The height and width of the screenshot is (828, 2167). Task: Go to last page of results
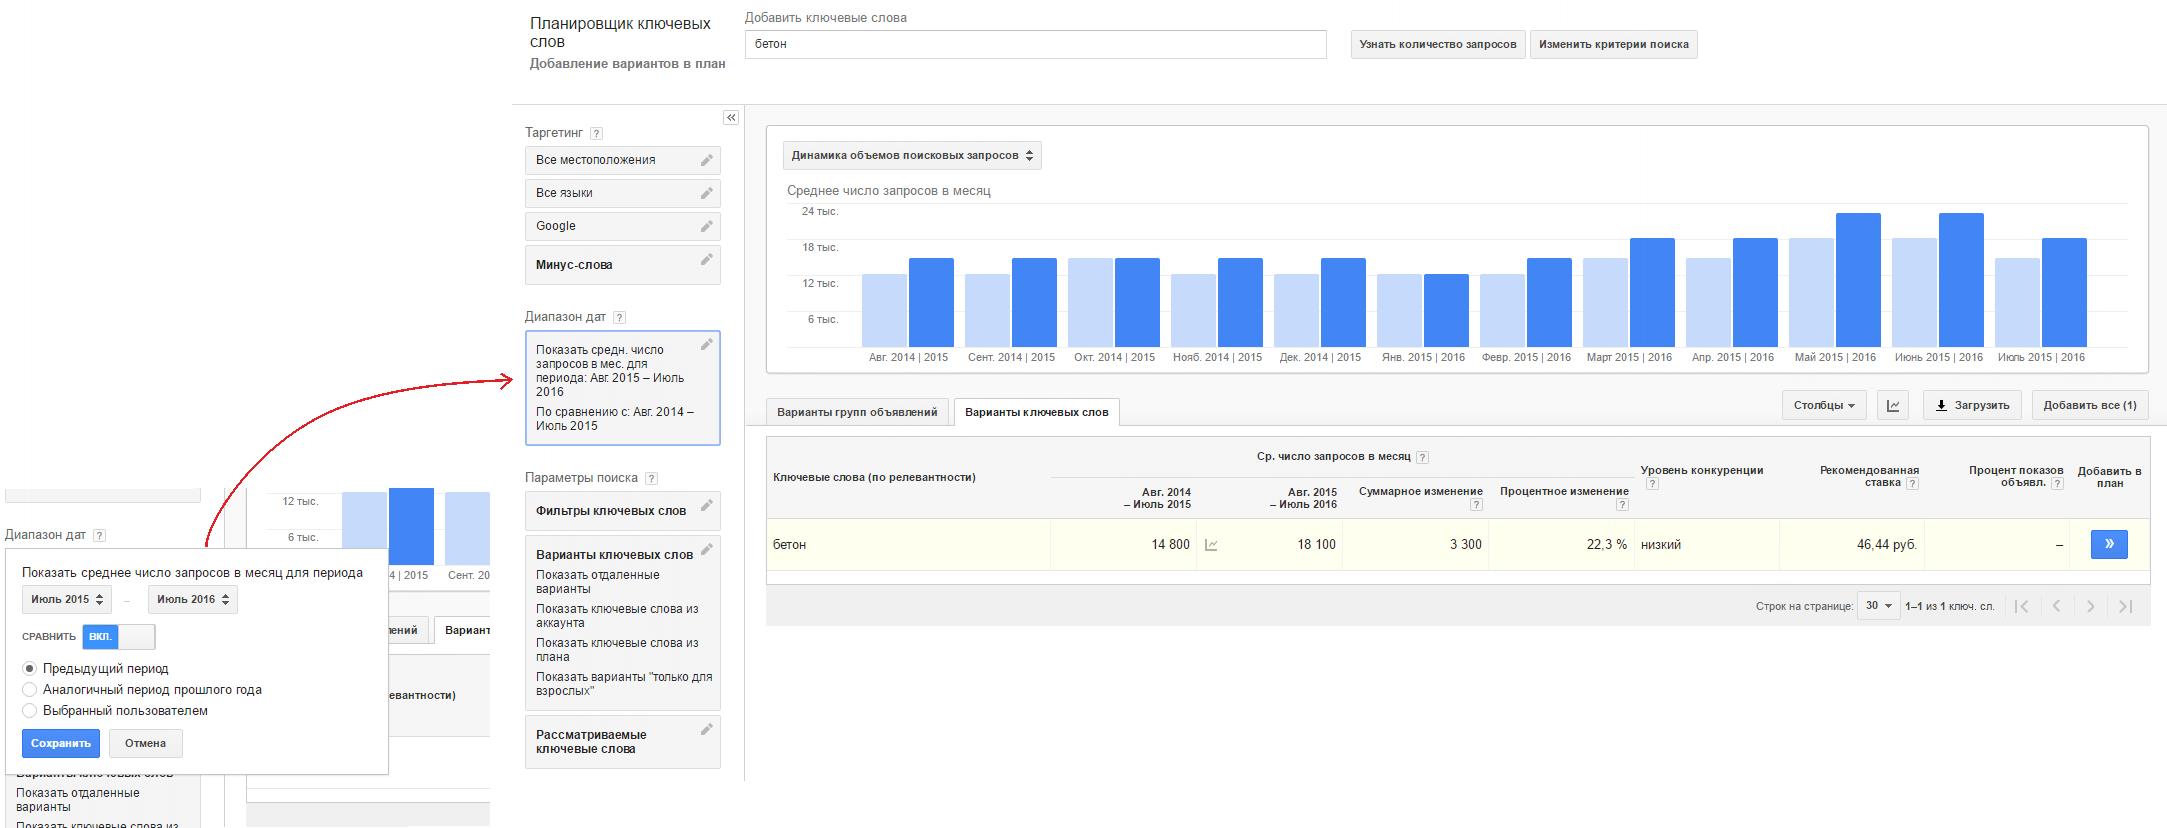2125,606
